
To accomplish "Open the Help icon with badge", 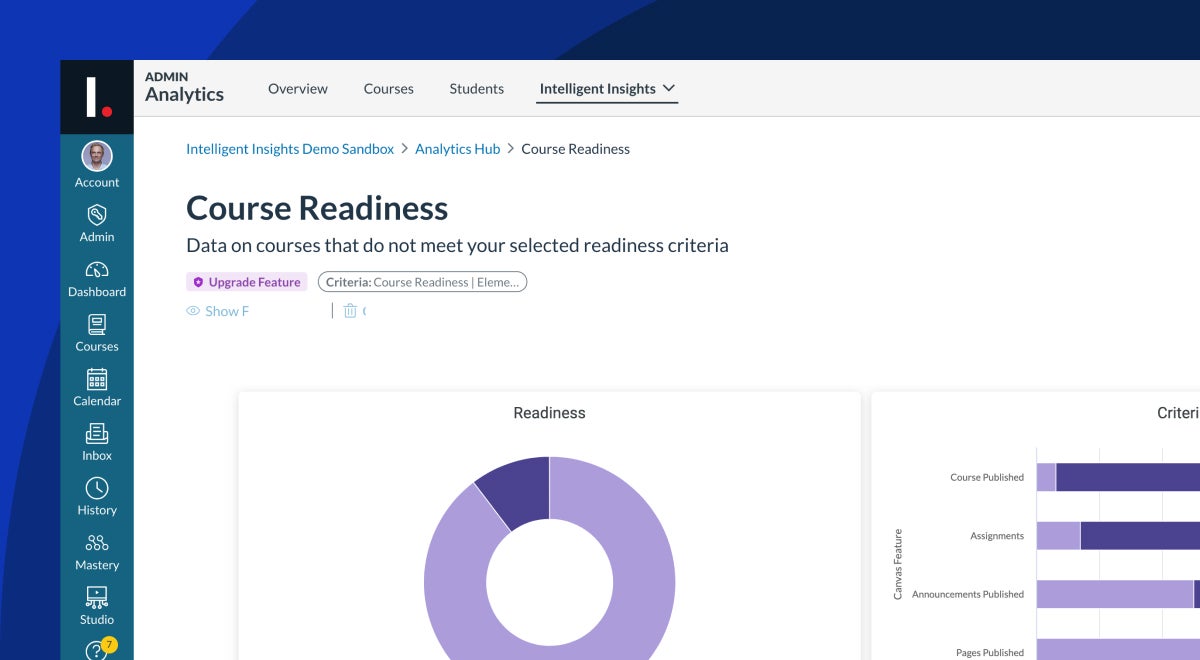I will (x=97, y=650).
